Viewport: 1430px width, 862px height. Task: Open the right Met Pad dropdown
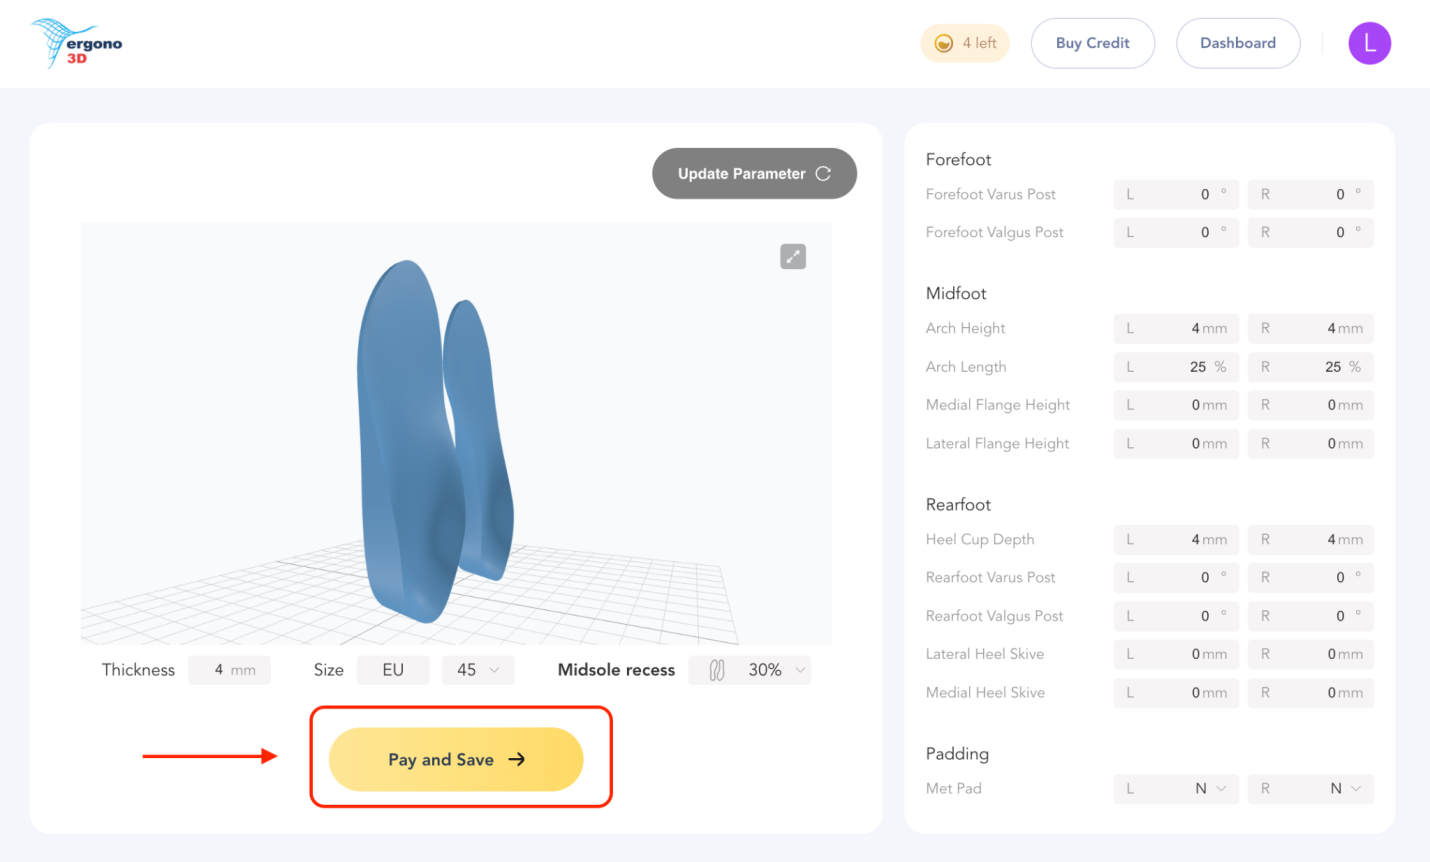(1310, 788)
